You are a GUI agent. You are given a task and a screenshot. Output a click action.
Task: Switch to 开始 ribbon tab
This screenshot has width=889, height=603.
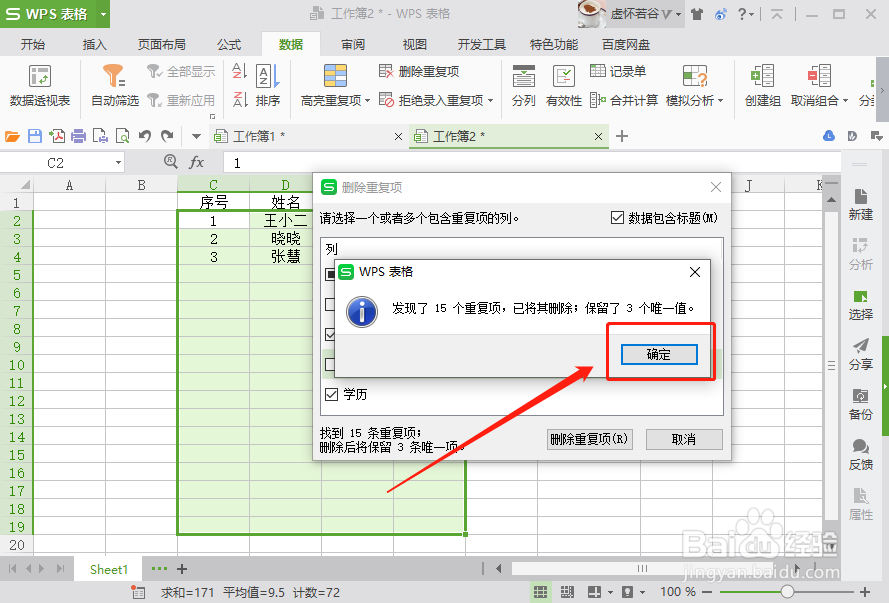[33, 44]
